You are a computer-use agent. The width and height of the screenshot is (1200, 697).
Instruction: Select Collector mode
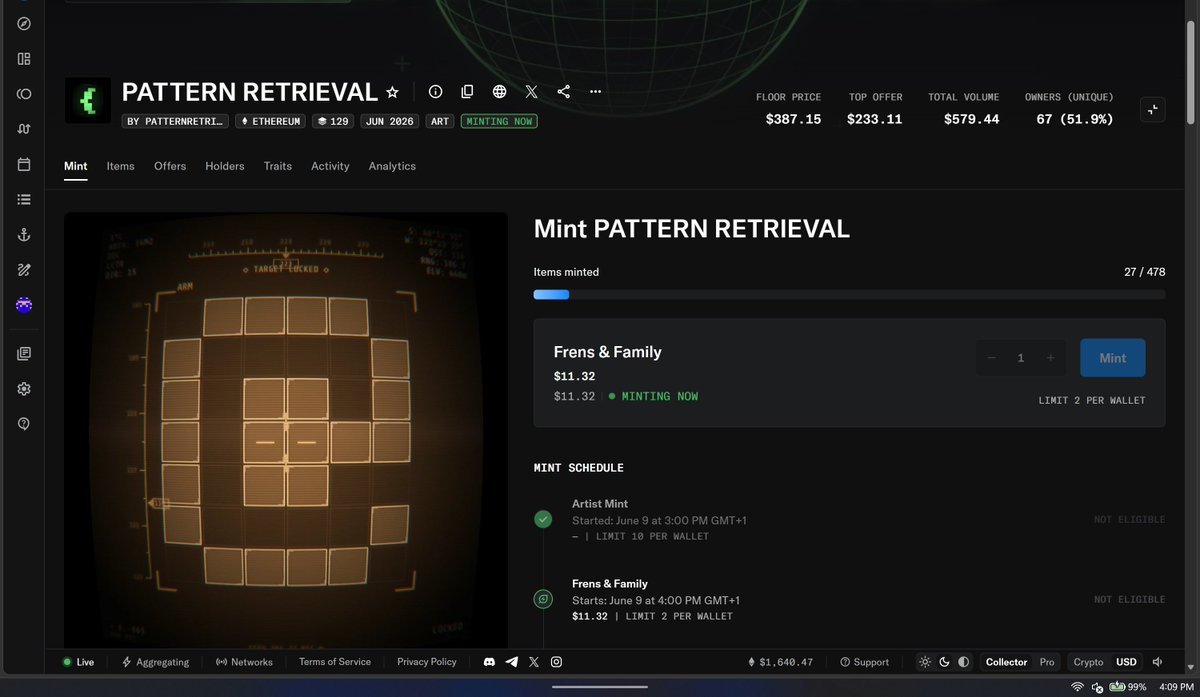pyautogui.click(x=1006, y=662)
